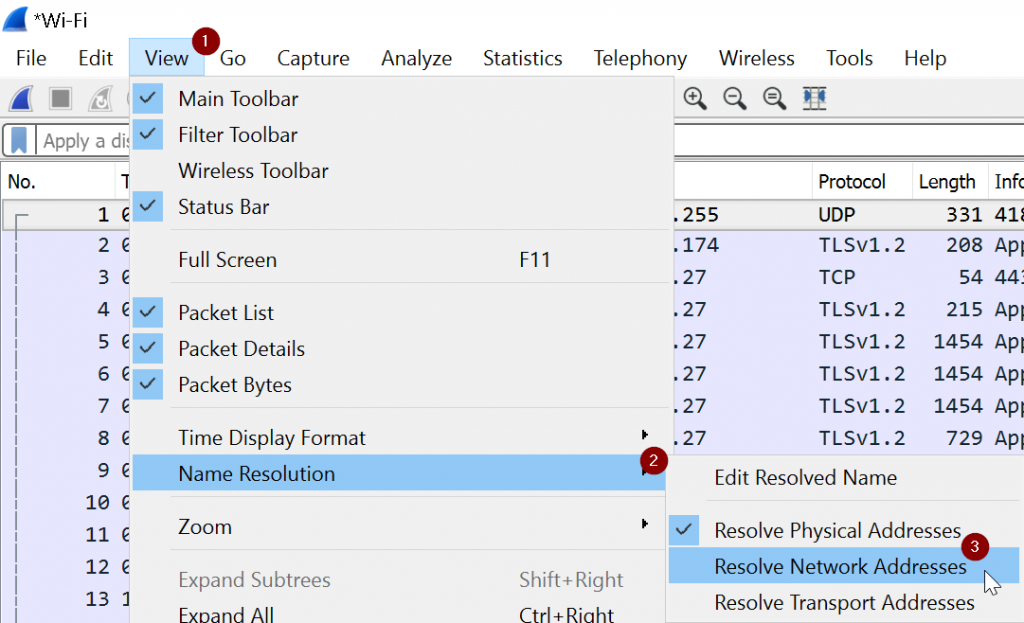Select the TCP packet row 3
1024x623 pixels.
point(849,277)
